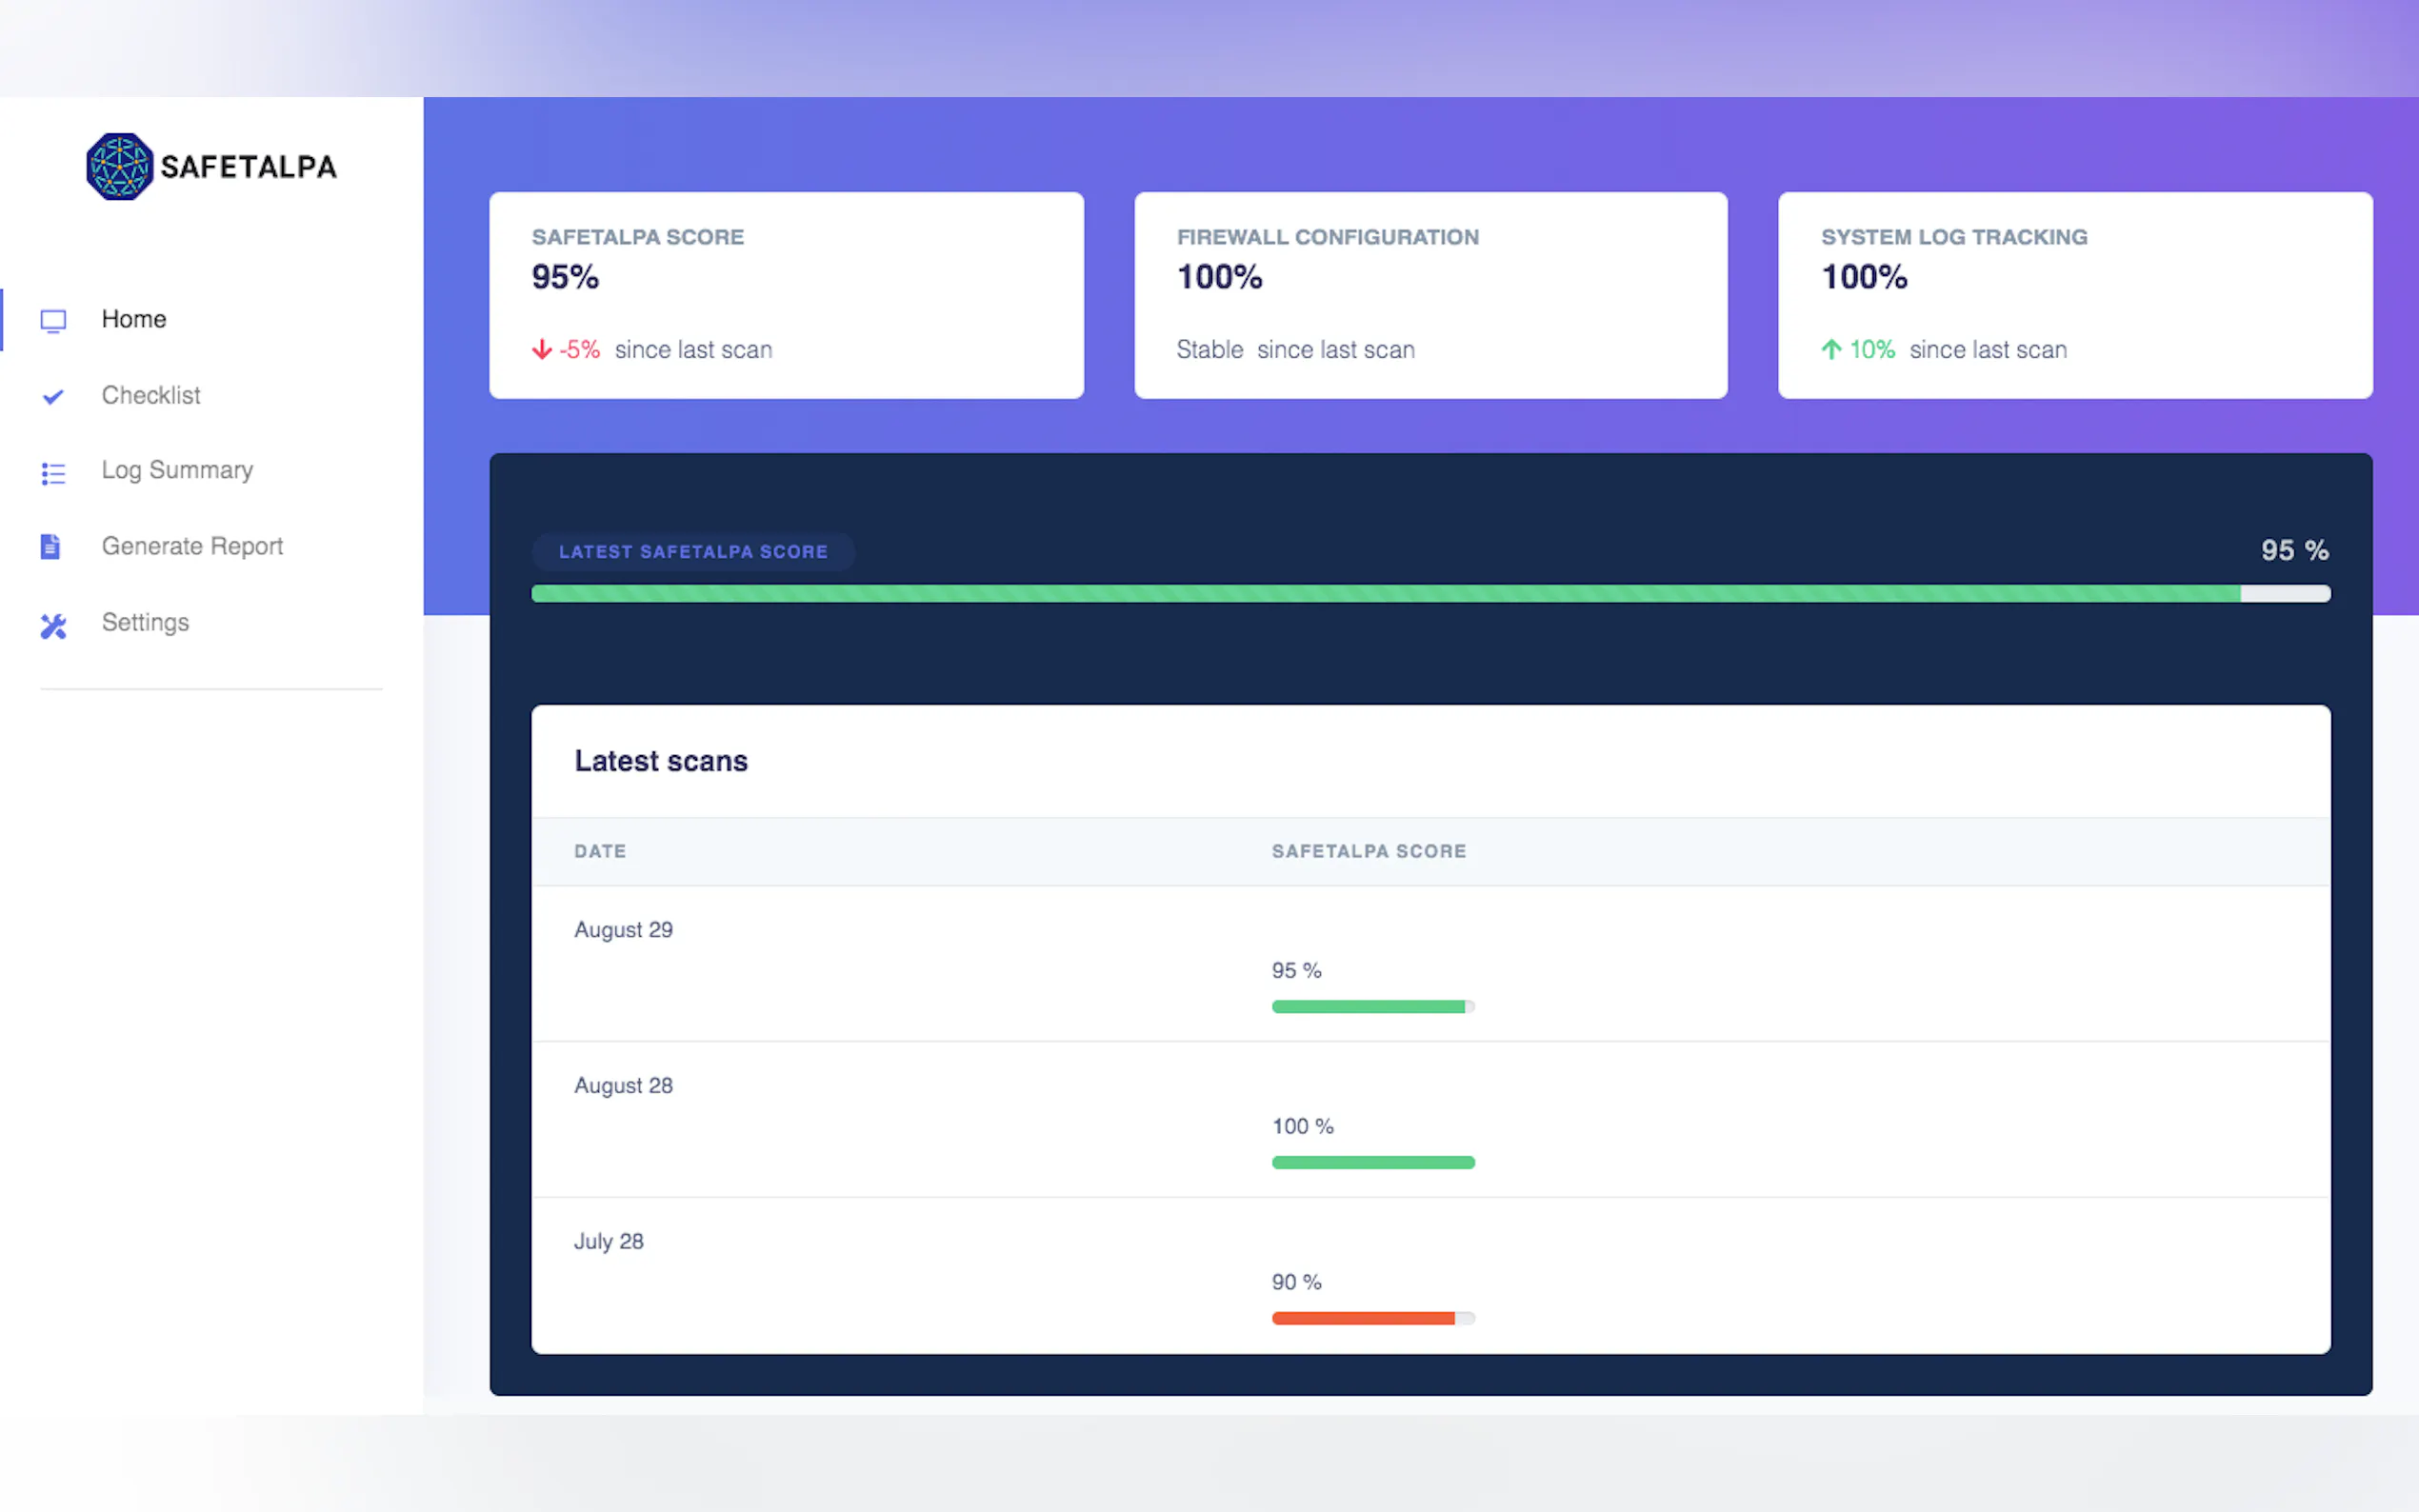Screen dimensions: 2419x1512
Task: Go to Log Summary page
Action: tap(177, 470)
